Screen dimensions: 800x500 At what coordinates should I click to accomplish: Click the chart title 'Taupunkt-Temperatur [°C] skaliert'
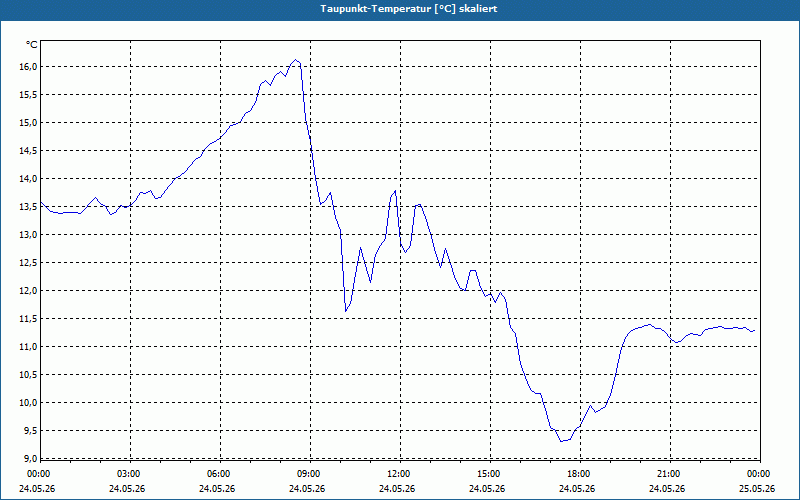409,9
